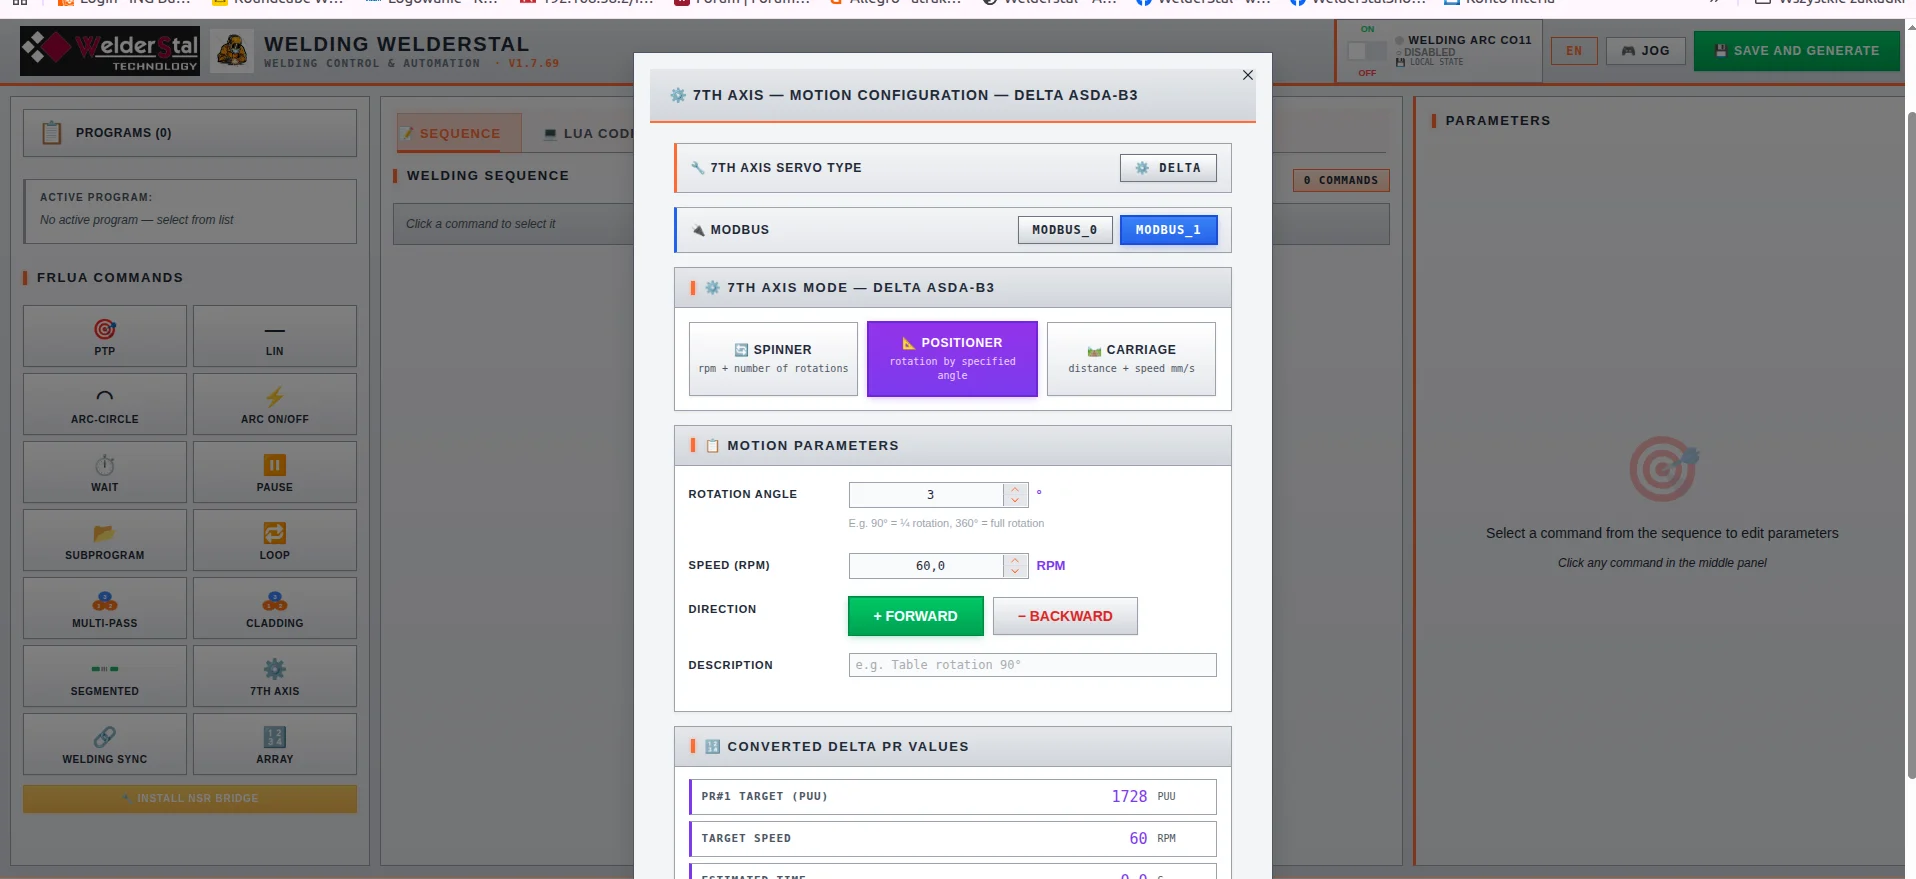Image resolution: width=1916 pixels, height=879 pixels.
Task: Add a WELDING SYNC command
Action: point(105,744)
